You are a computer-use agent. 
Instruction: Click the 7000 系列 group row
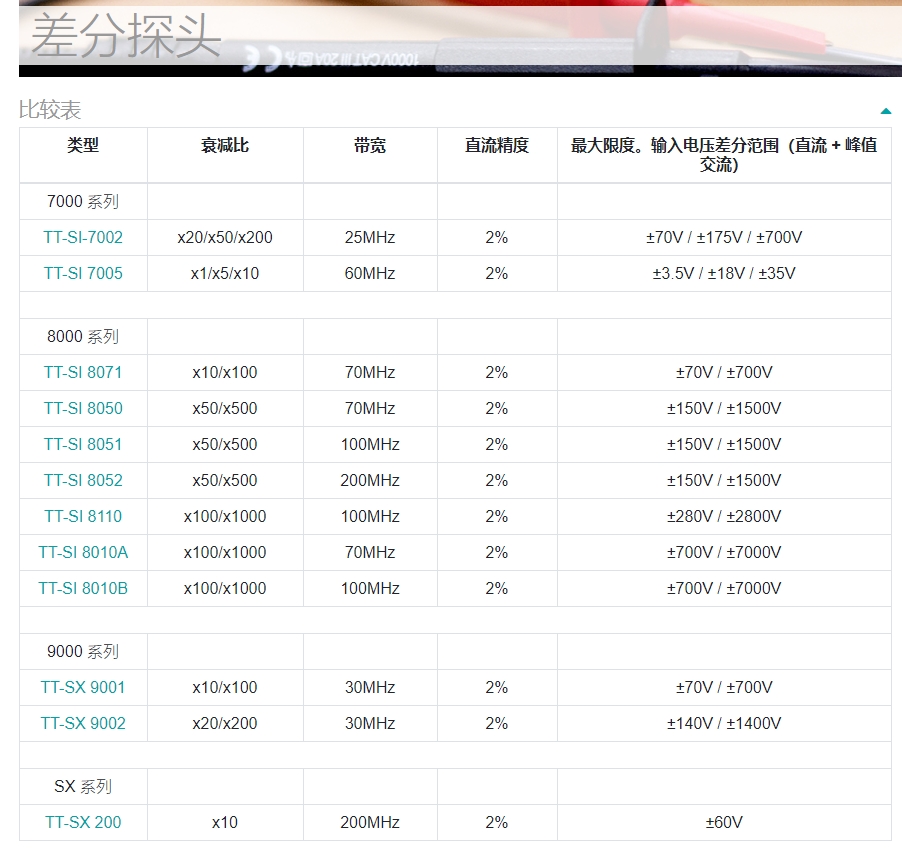pos(83,201)
